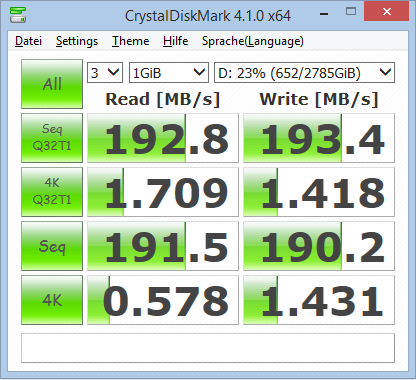The height and width of the screenshot is (380, 416).
Task: Start the plain 4K benchmark
Action: [52, 300]
